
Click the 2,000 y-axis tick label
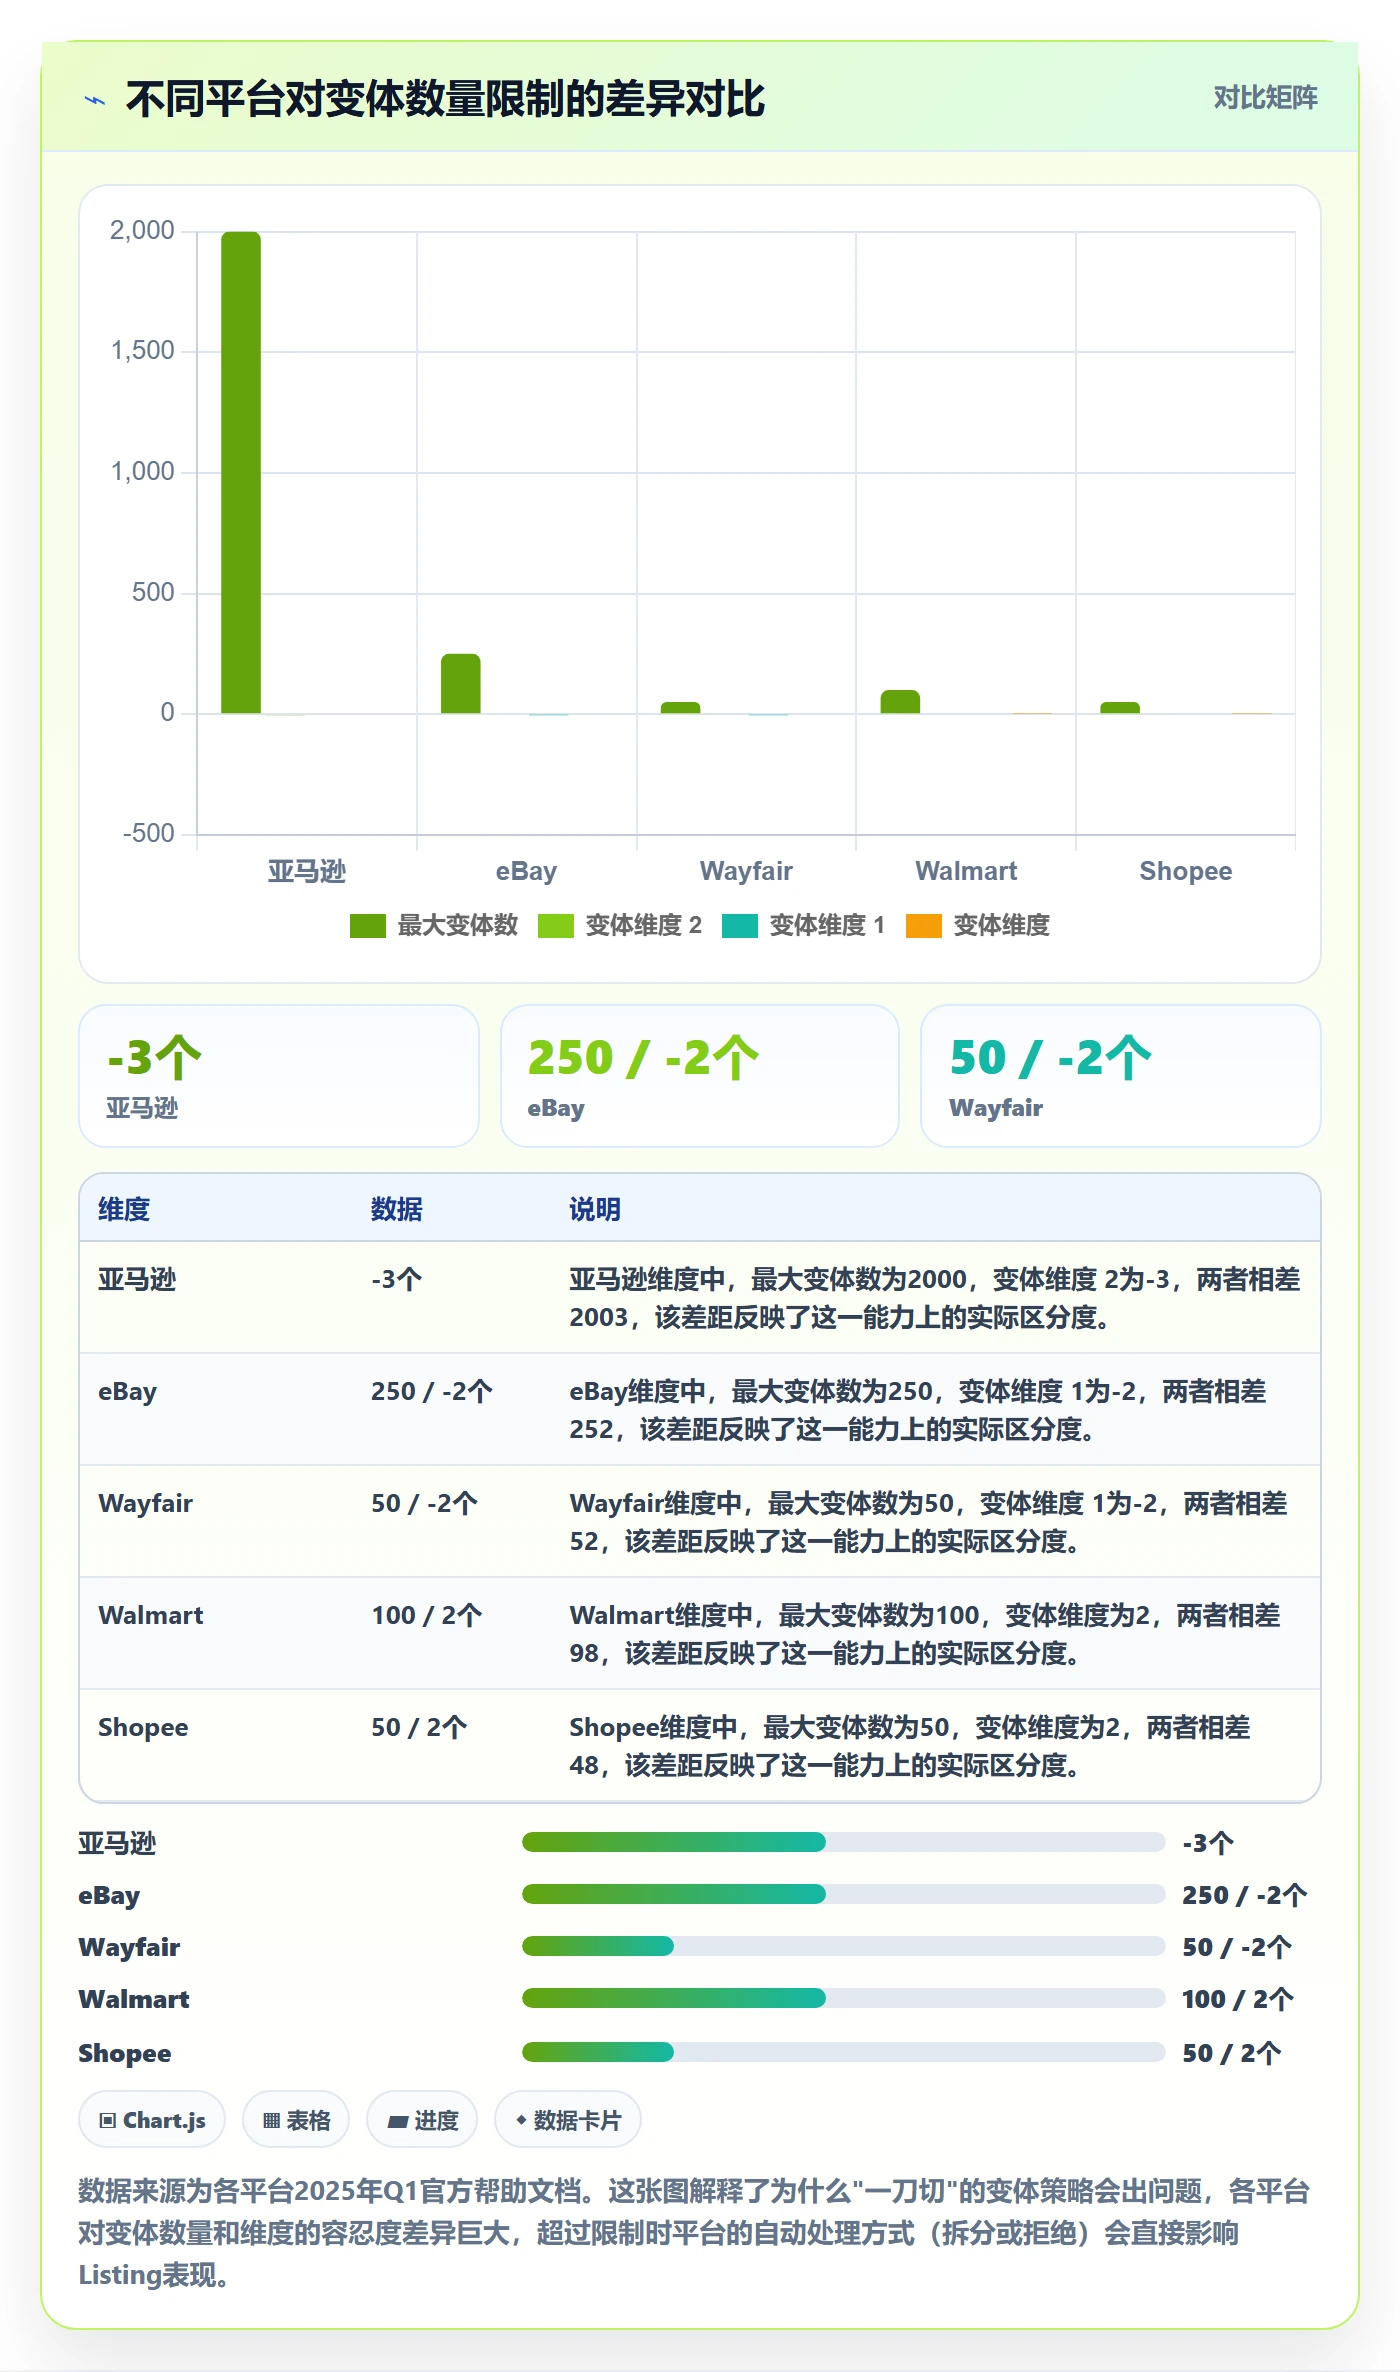(142, 231)
